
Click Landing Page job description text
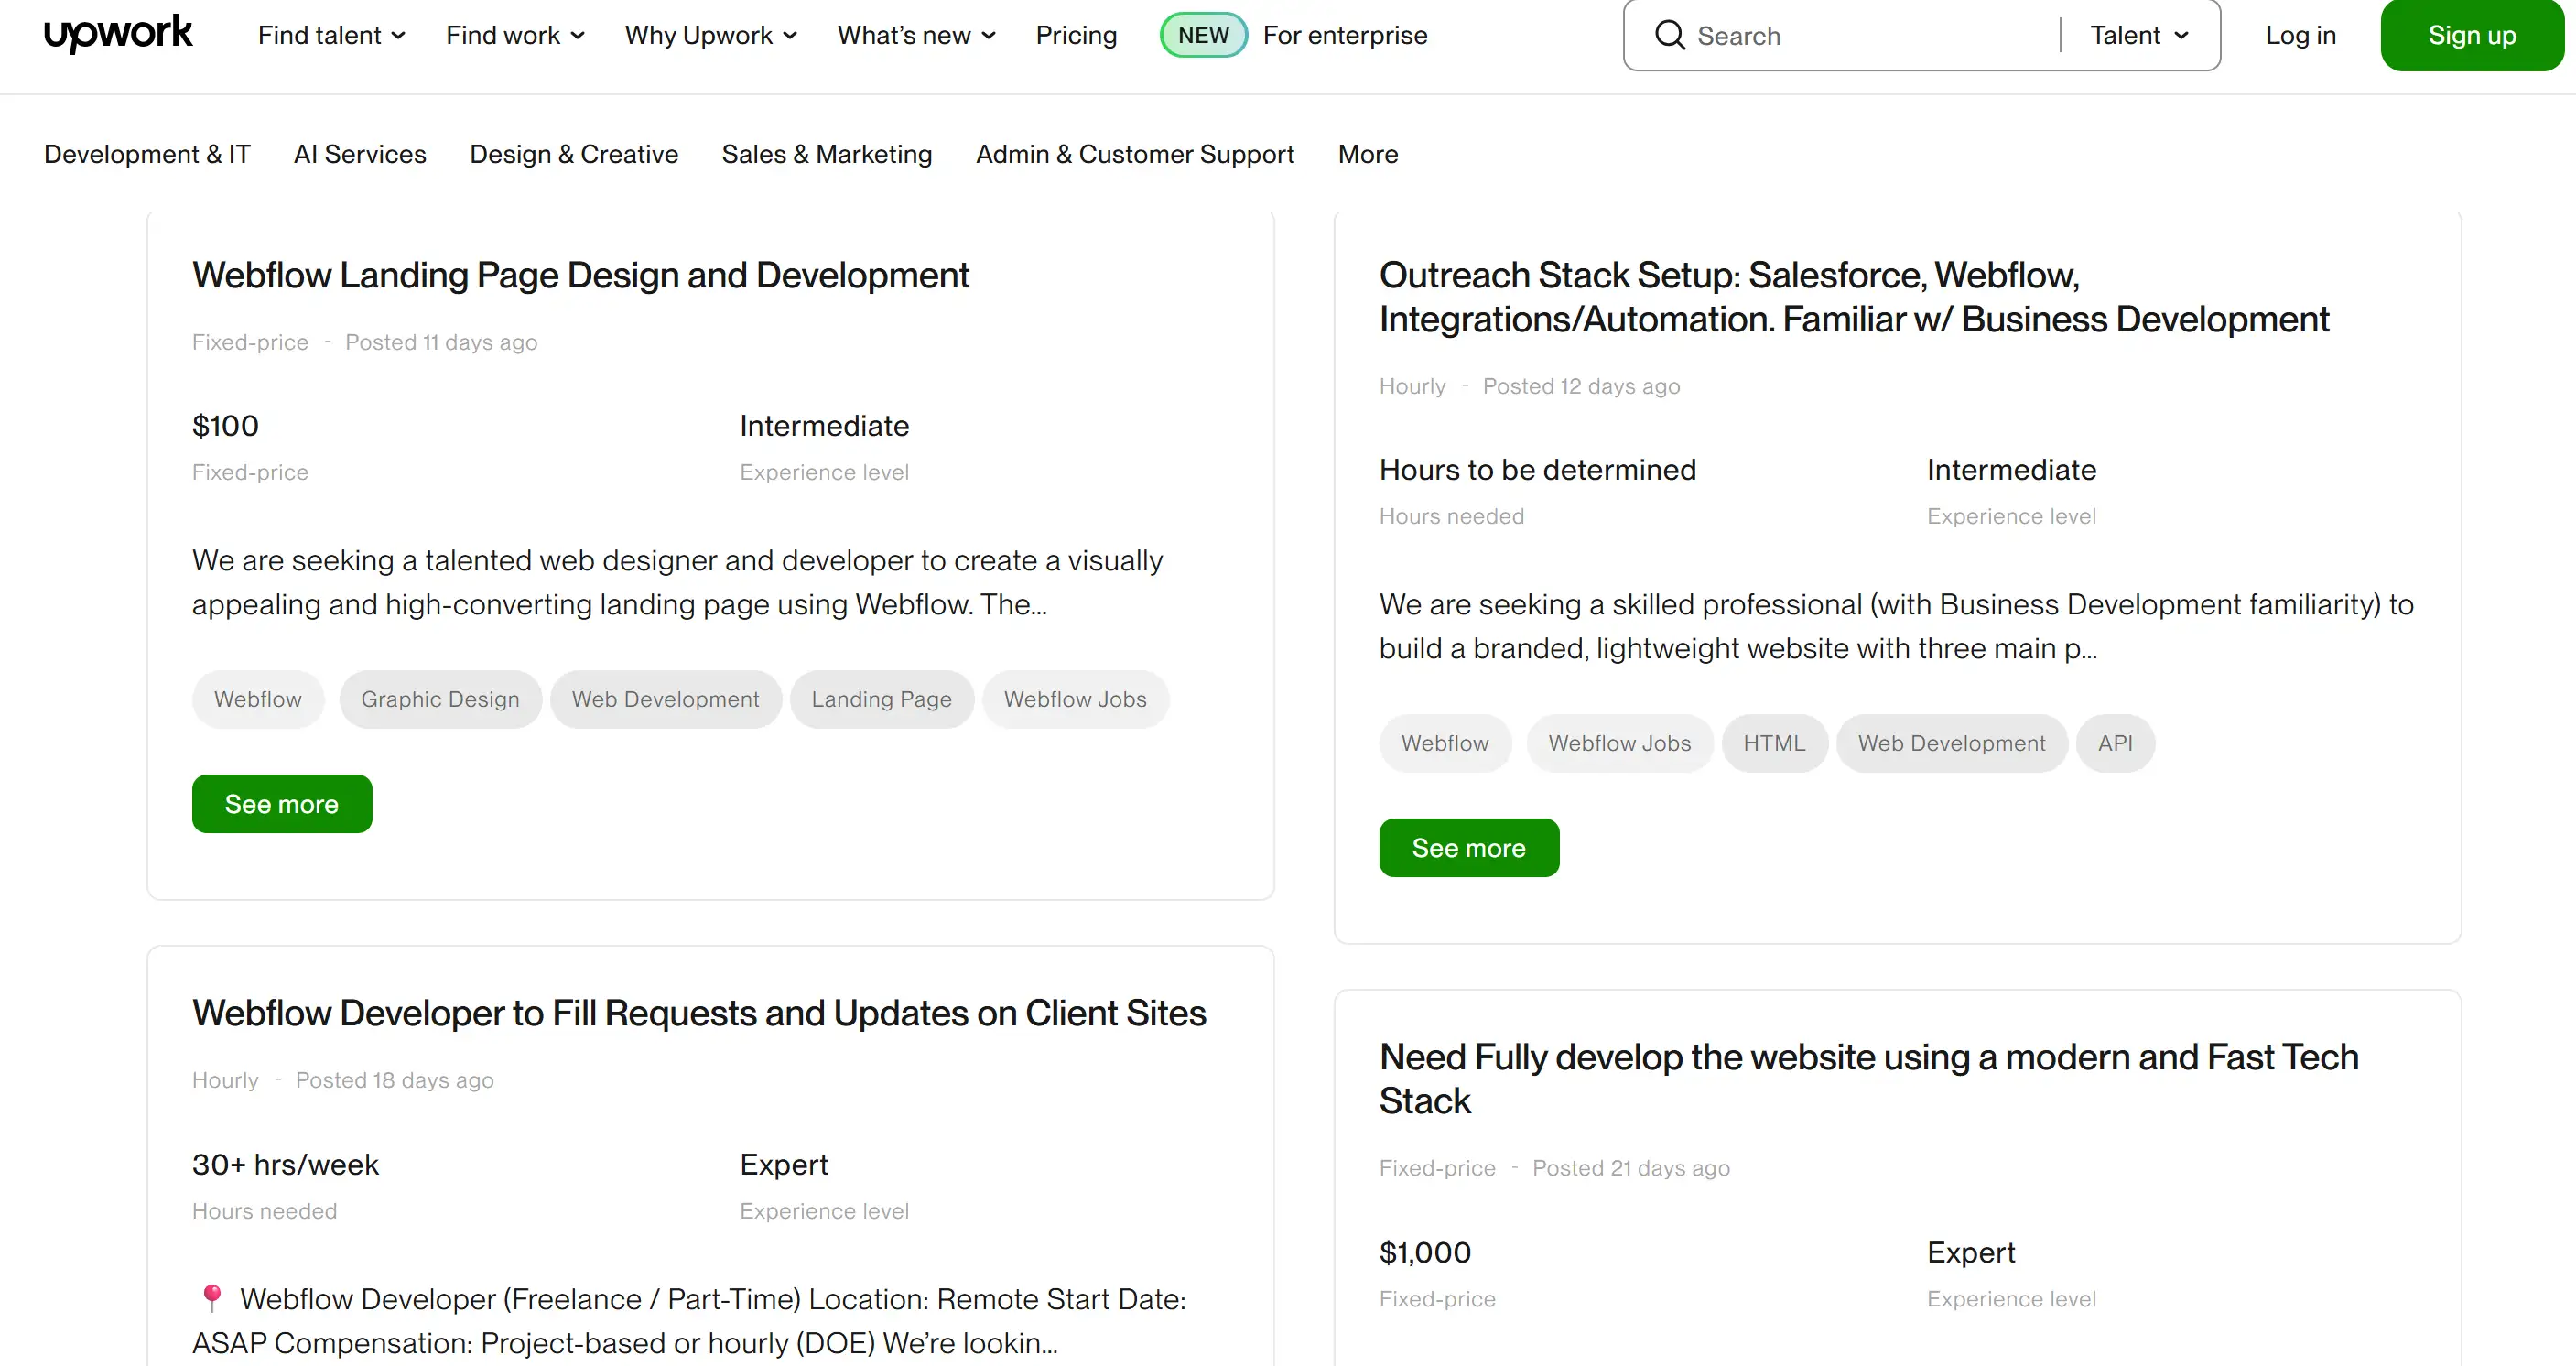677,582
